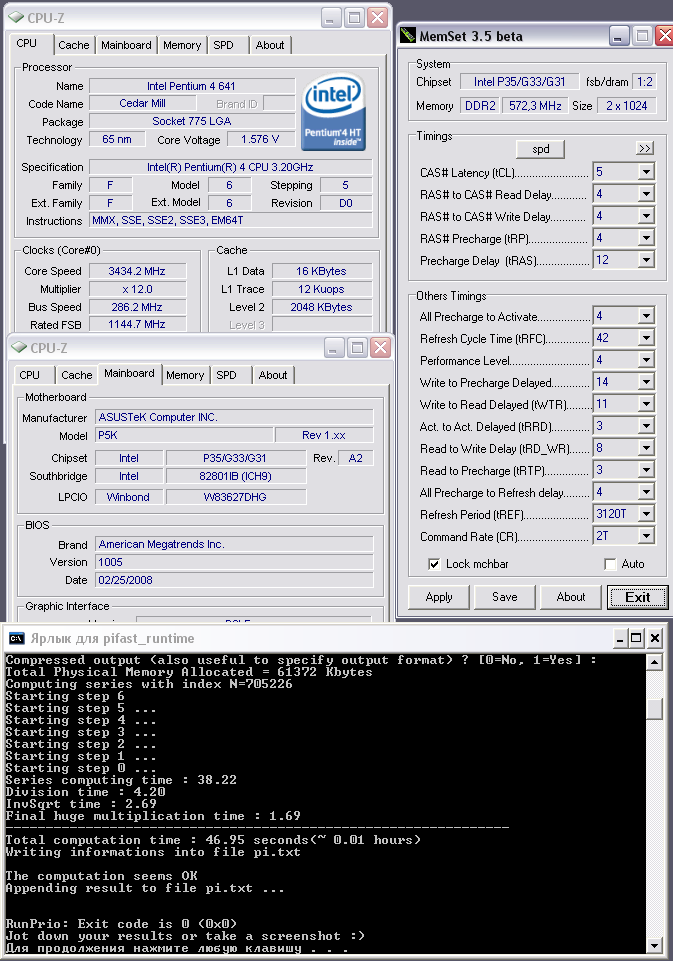Open Read to Write Delay (tRD_WR) dropdown
The image size is (673, 961).
(646, 448)
